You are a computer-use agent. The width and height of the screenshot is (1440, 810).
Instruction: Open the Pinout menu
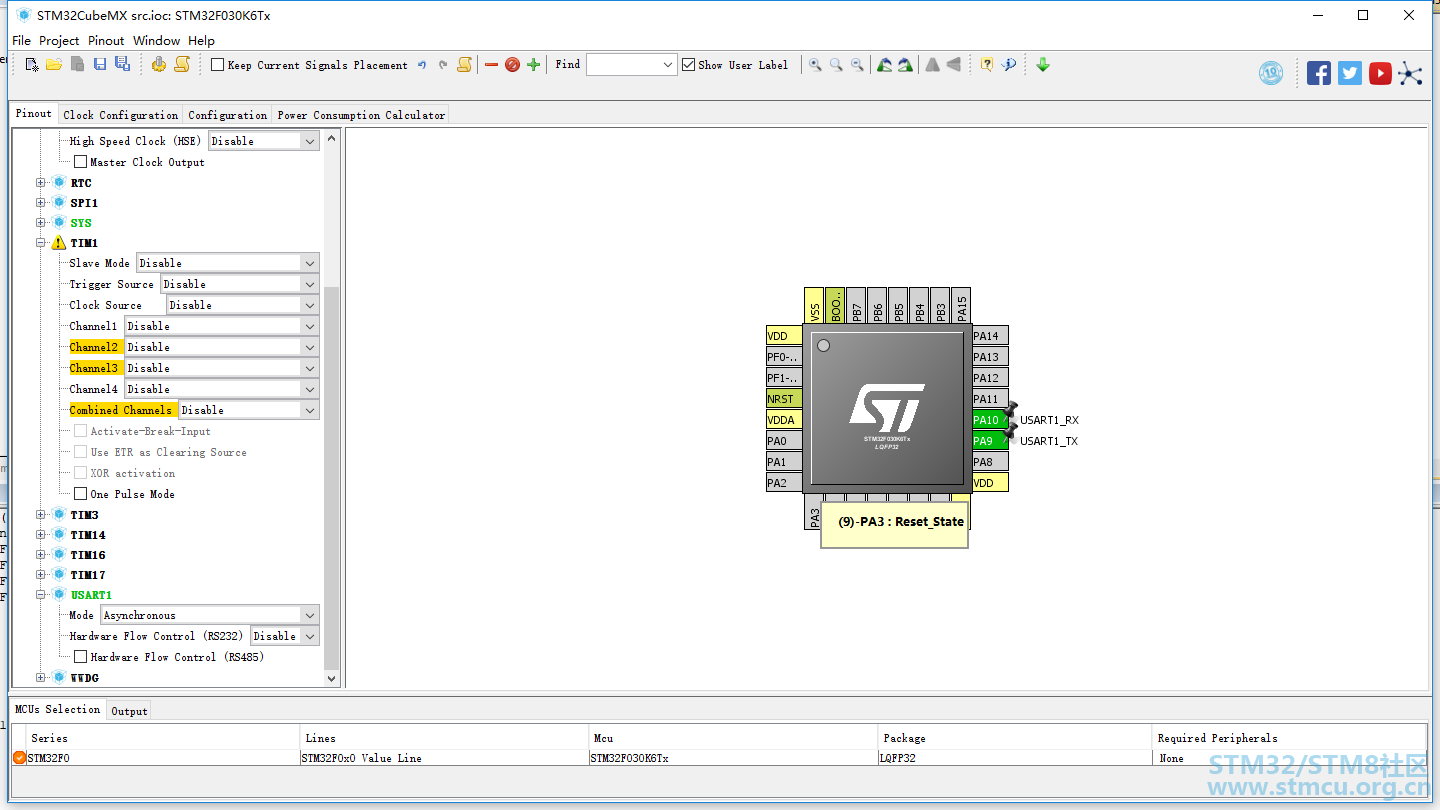106,41
